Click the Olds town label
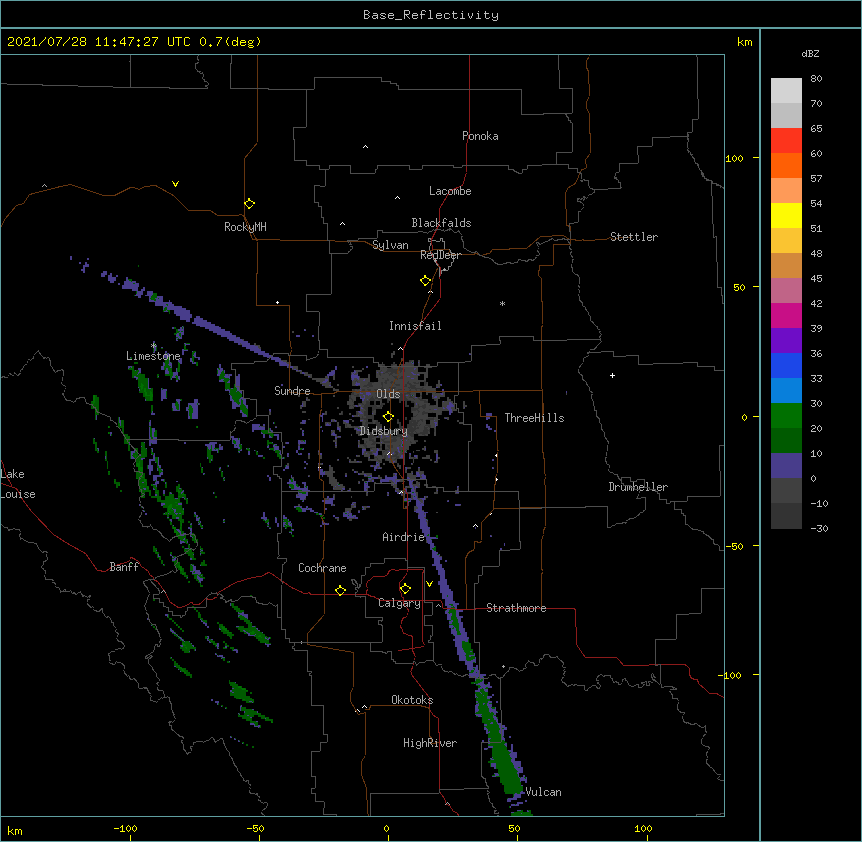 (x=388, y=394)
